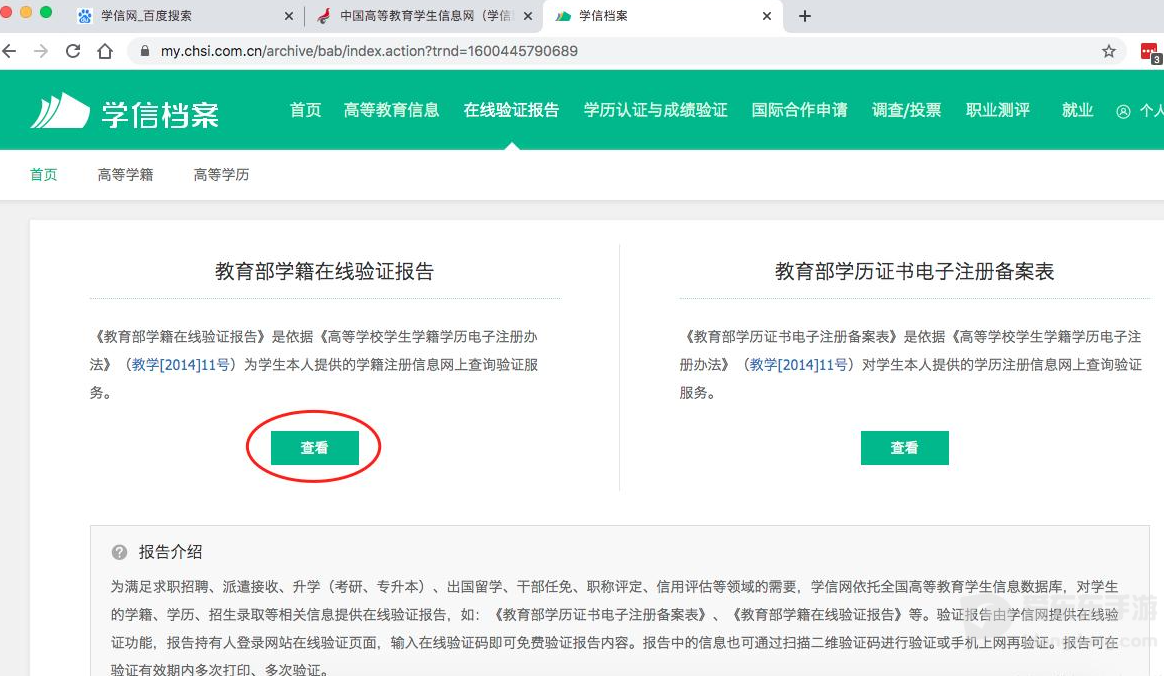
Task: Click 查看 under 教育部学历证书电子注册备案表
Action: tap(904, 447)
